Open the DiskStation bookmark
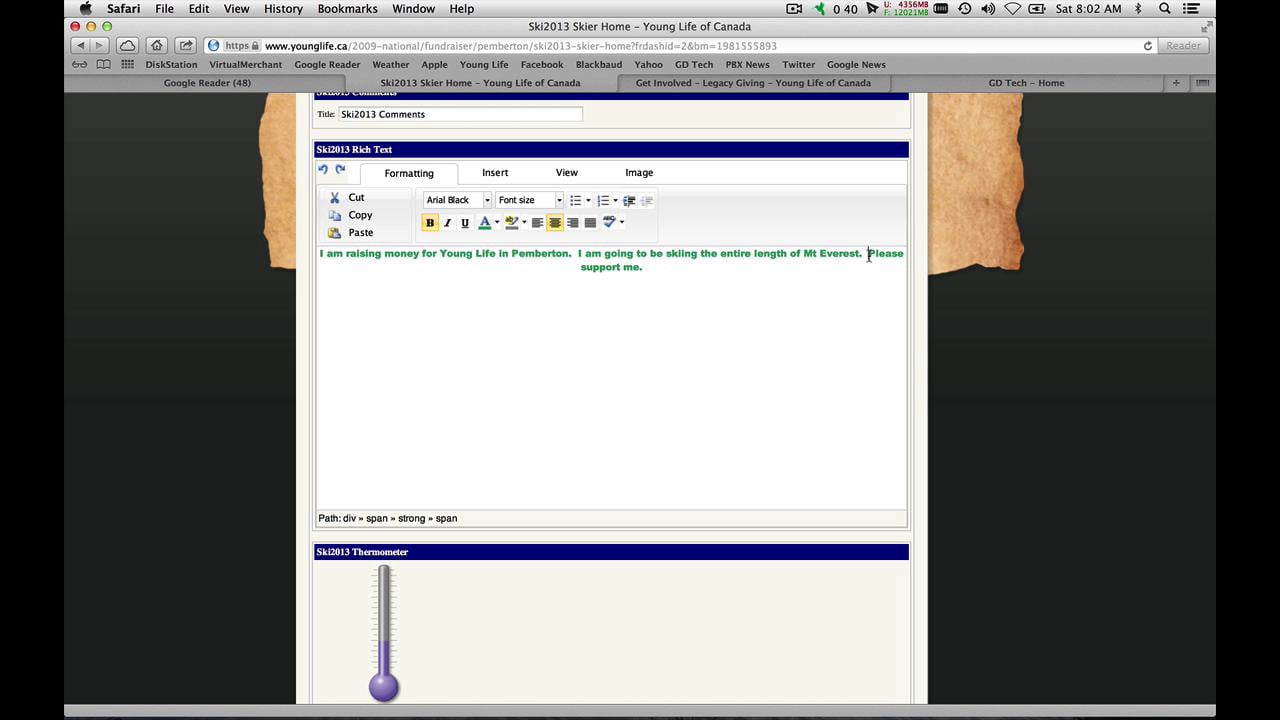This screenshot has width=1280, height=720. coord(171,65)
